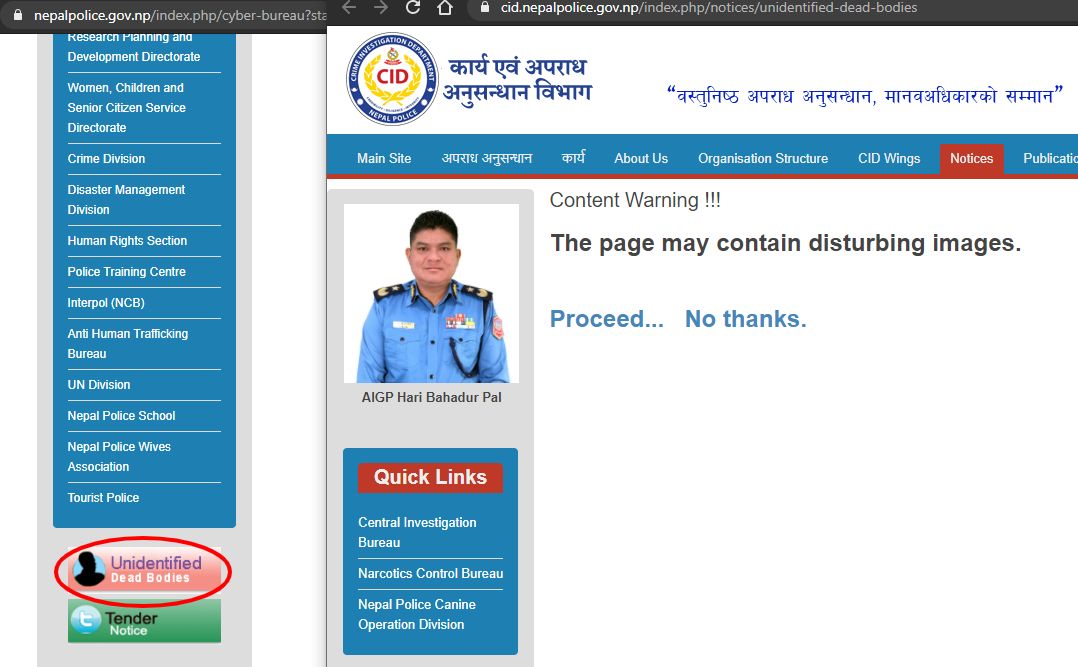Image resolution: width=1078 pixels, height=667 pixels.
Task: Reload the current page
Action: coord(412,9)
